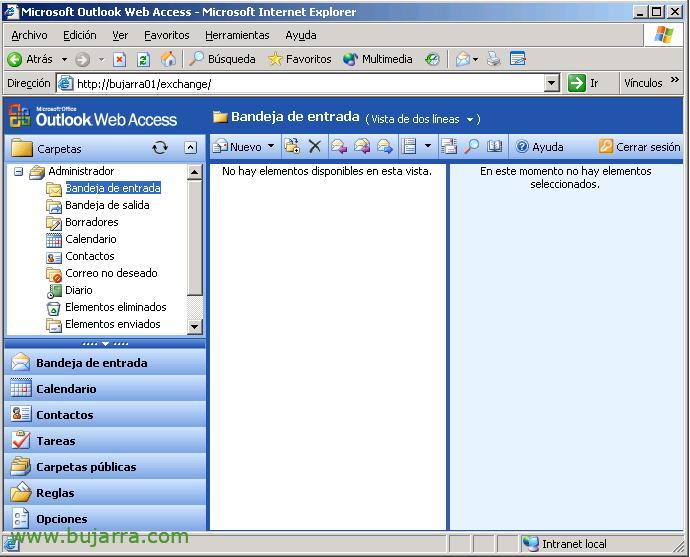Open the Herramientas menu
The image size is (690, 557).
(x=237, y=35)
